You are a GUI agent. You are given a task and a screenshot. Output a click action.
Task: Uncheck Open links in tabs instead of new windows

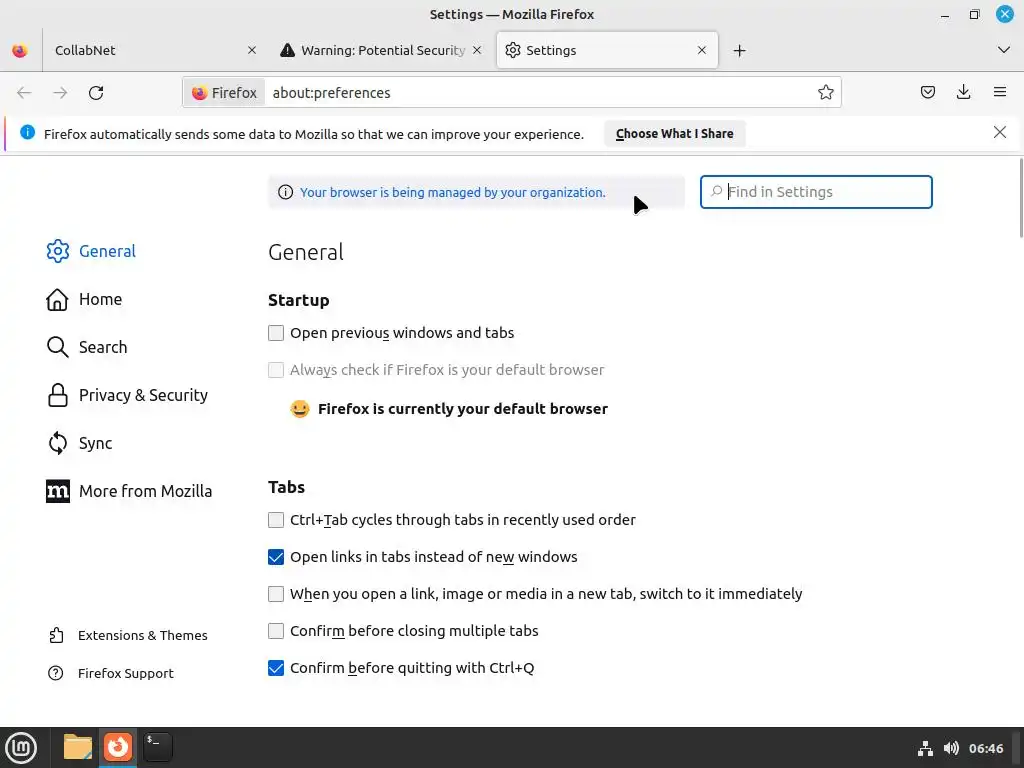coord(276,557)
